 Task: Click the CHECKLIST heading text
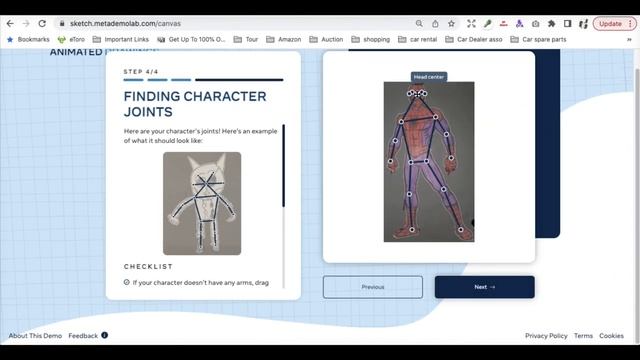[148, 267]
